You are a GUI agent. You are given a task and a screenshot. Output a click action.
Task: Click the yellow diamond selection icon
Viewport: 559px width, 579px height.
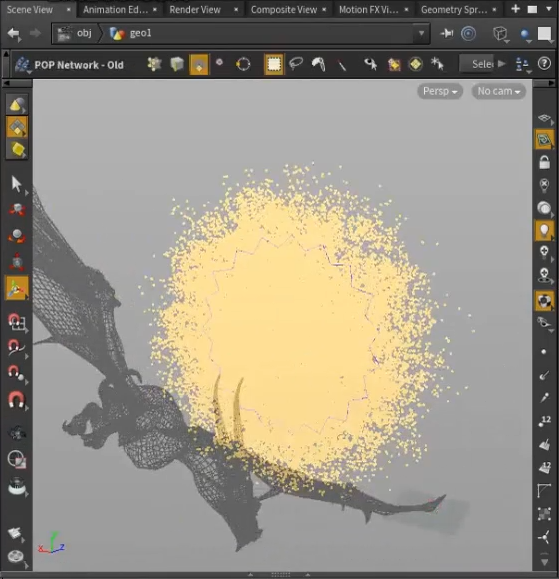416,64
